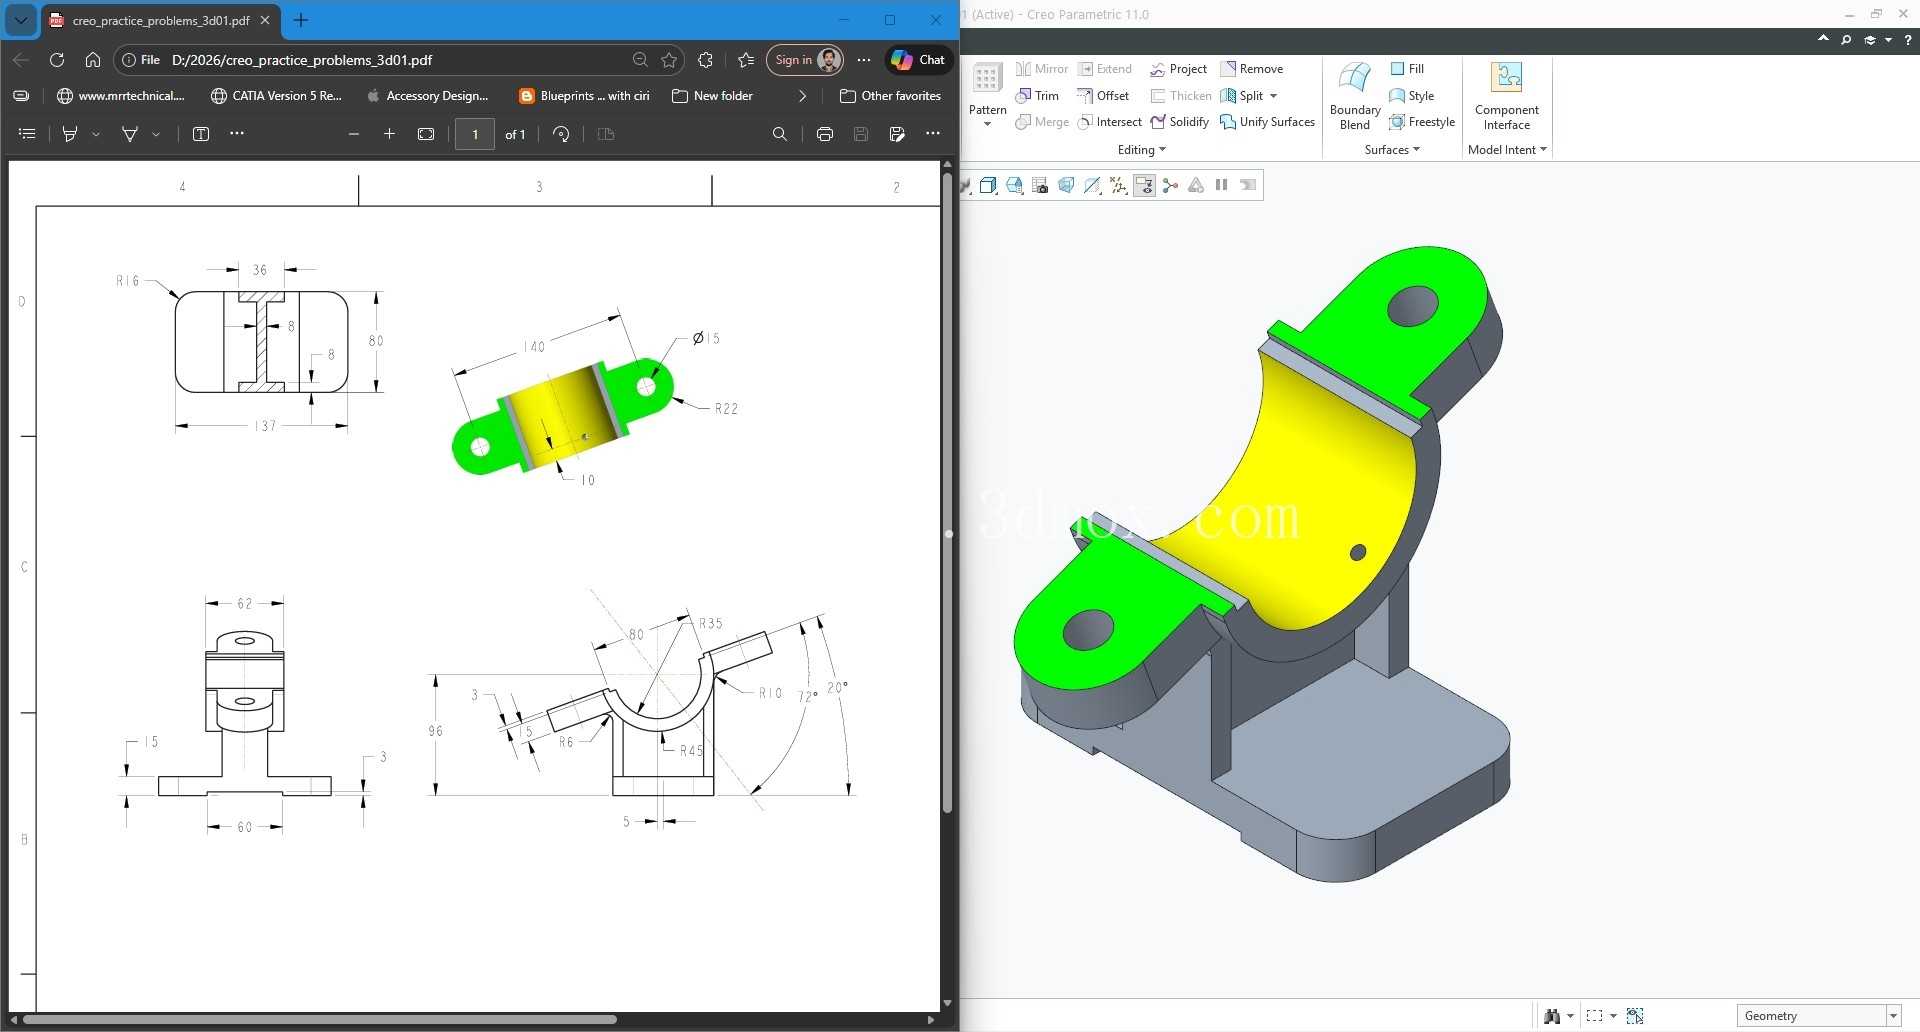Choose the Offset command in Creo
The image size is (1920, 1032).
1103,96
